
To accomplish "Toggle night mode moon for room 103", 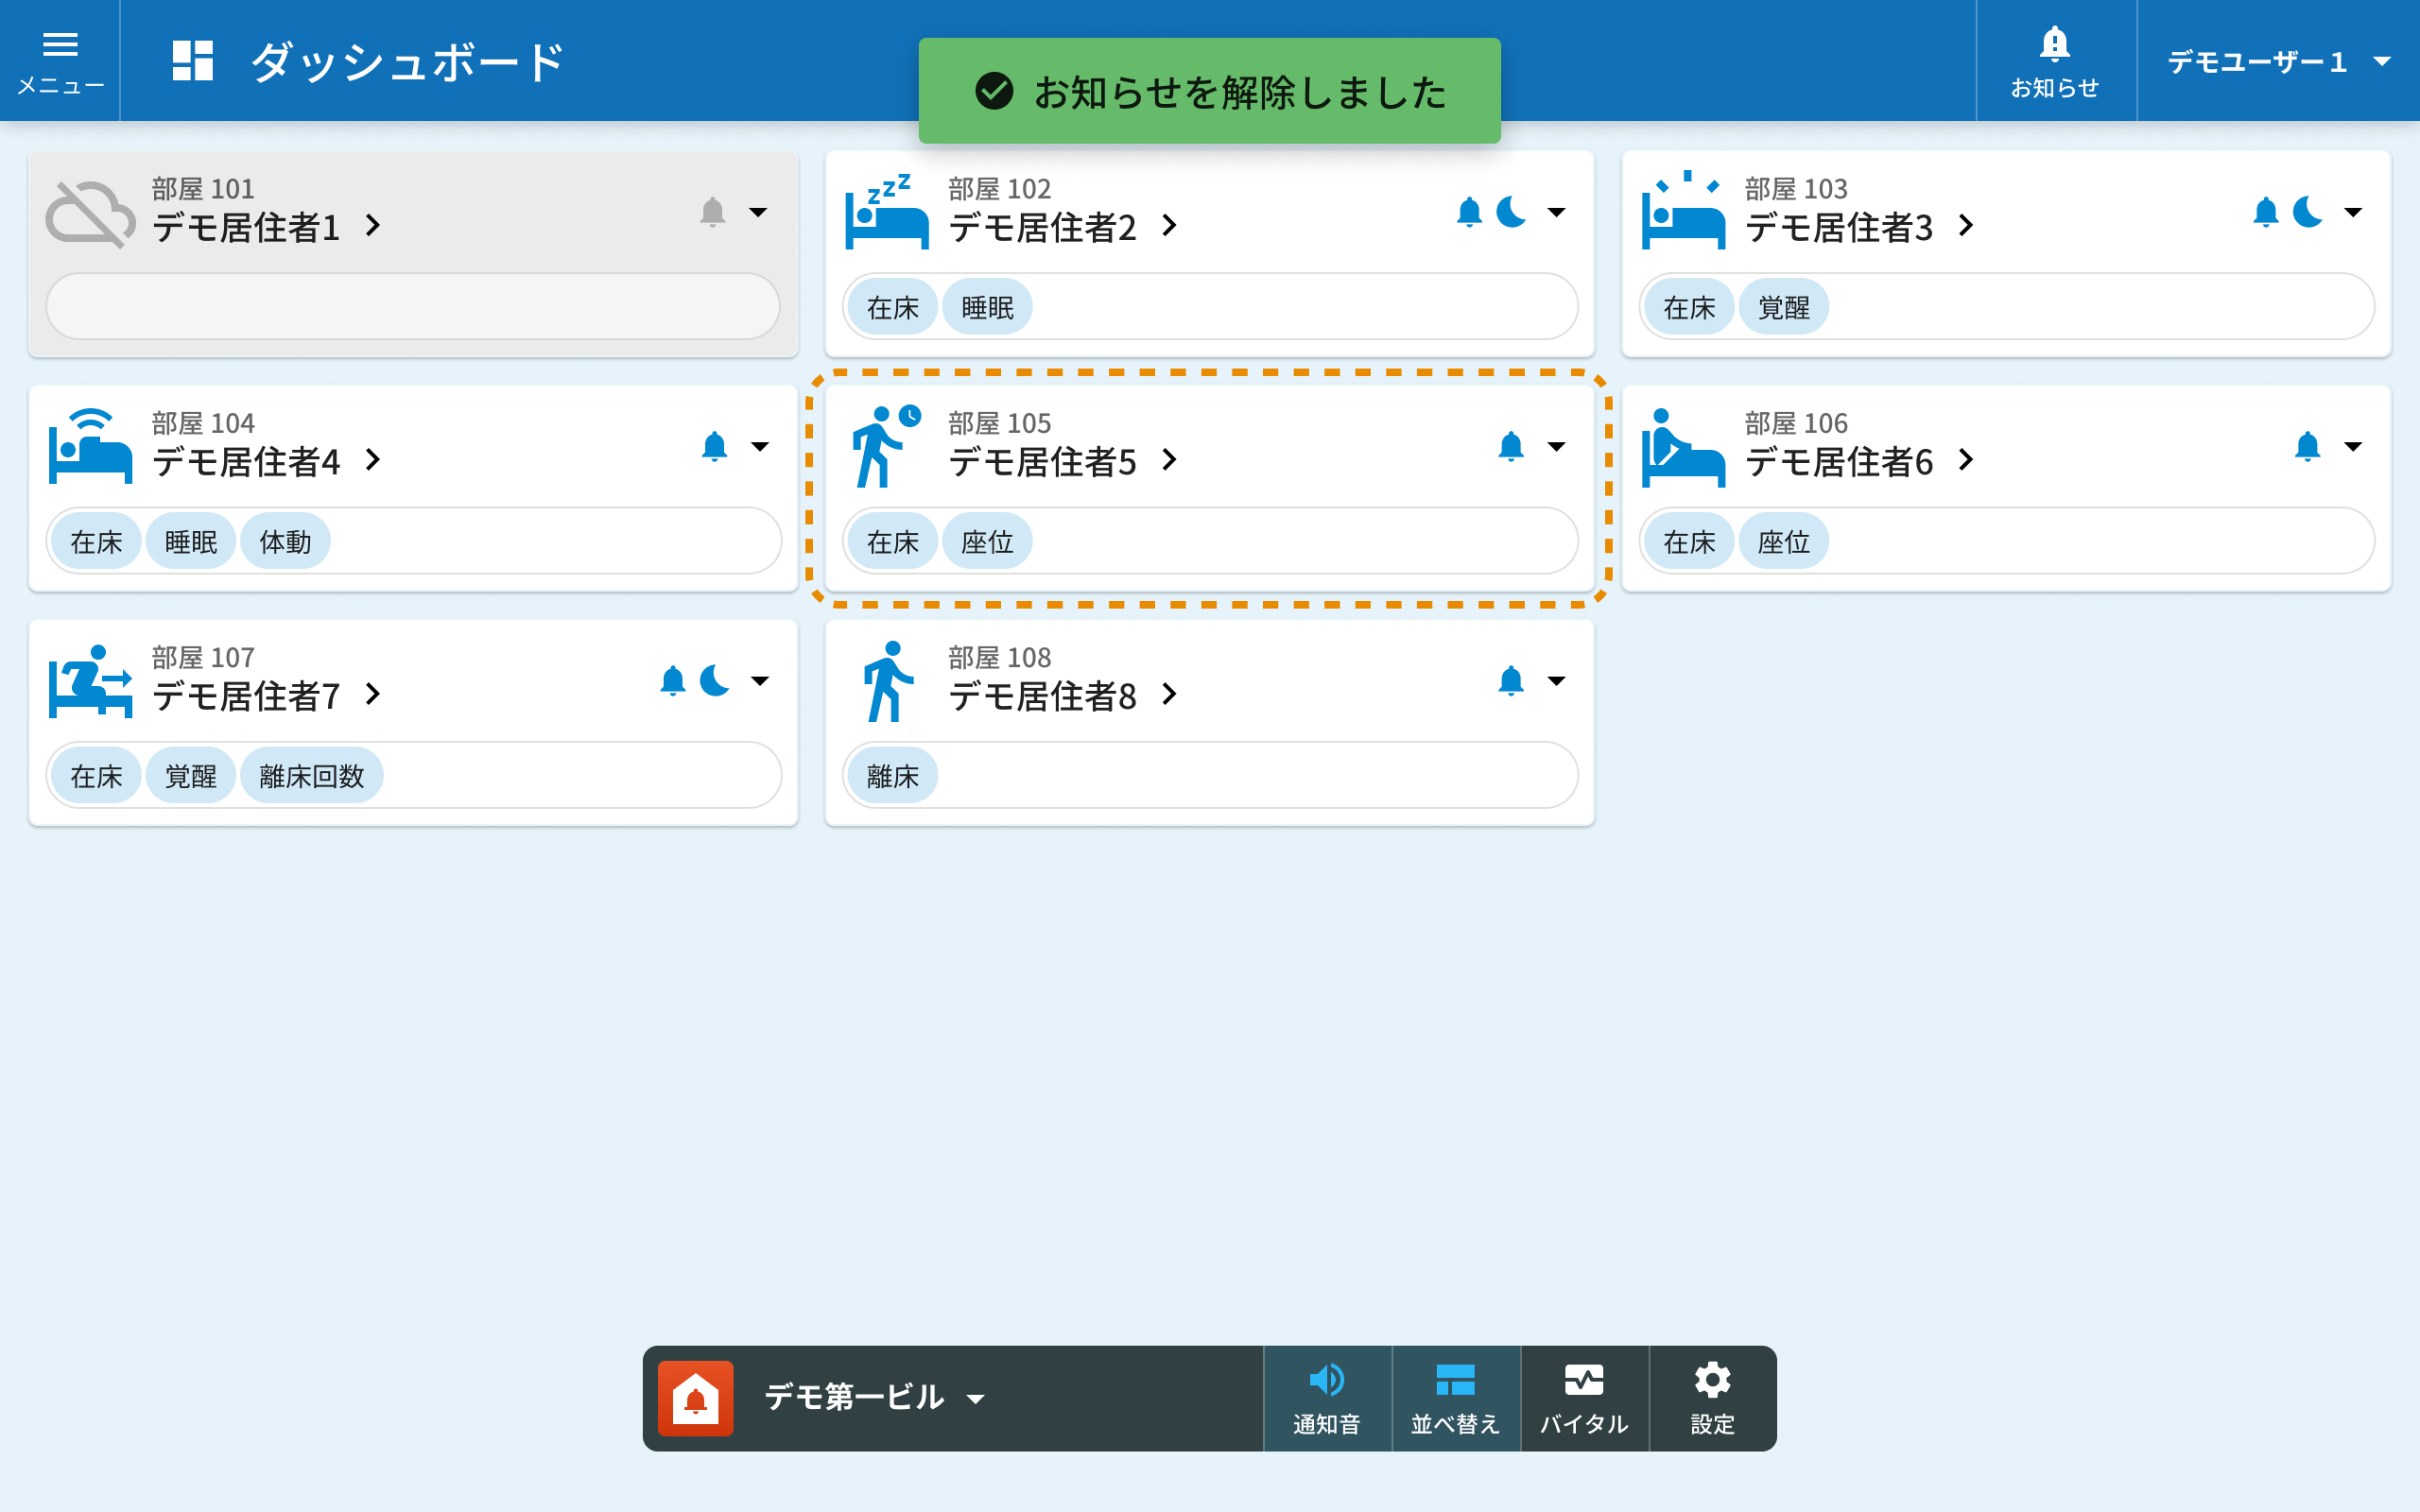I will pos(2307,212).
